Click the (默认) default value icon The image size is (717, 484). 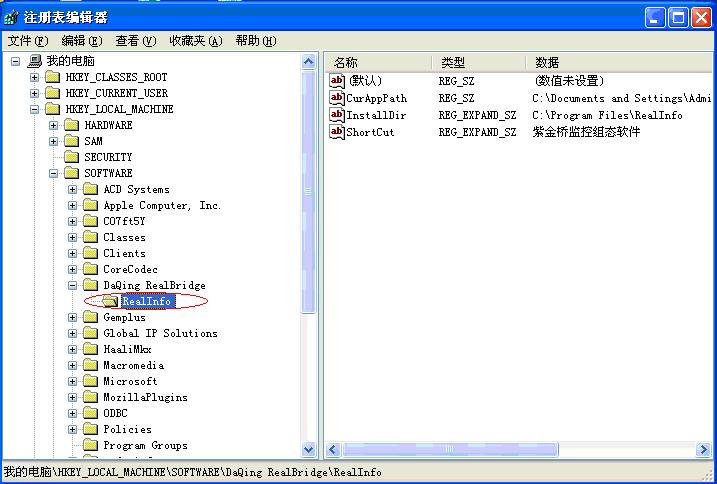(337, 81)
